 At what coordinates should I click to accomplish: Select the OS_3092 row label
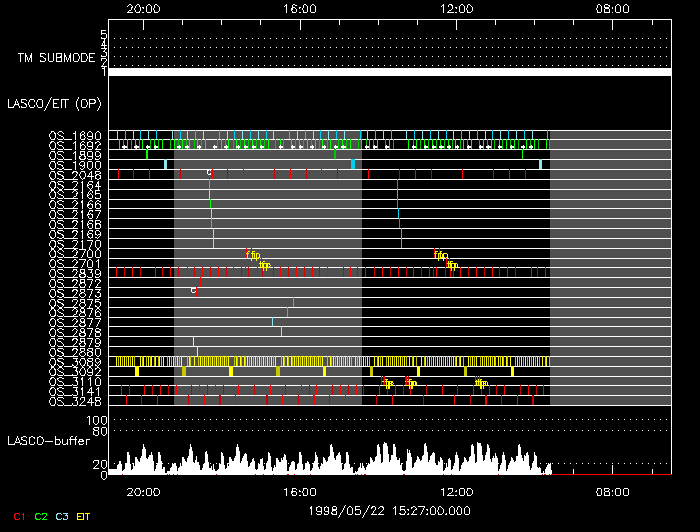coord(75,371)
